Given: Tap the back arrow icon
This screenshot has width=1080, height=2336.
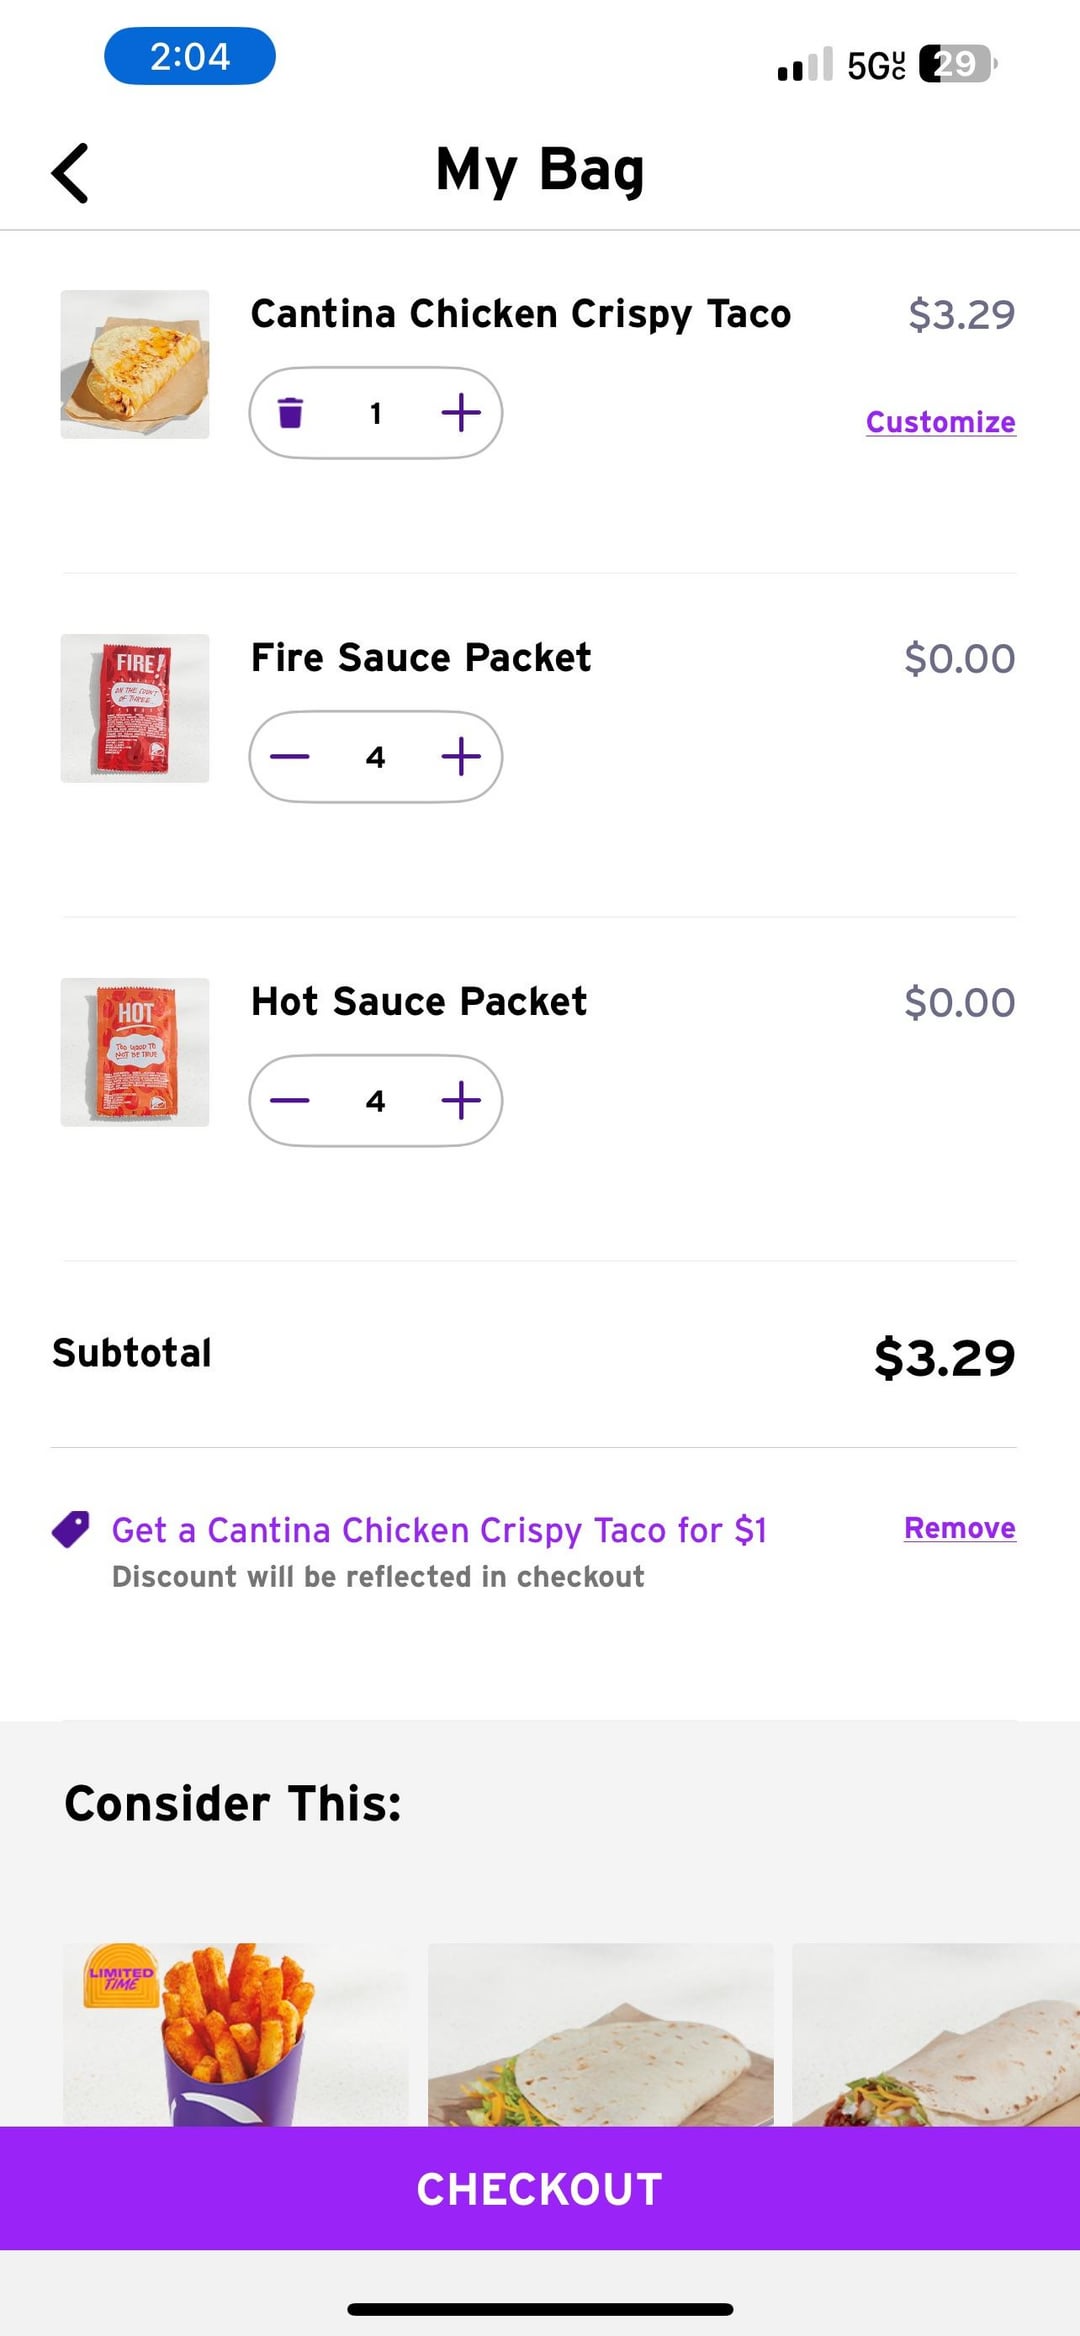Looking at the screenshot, I should (71, 173).
